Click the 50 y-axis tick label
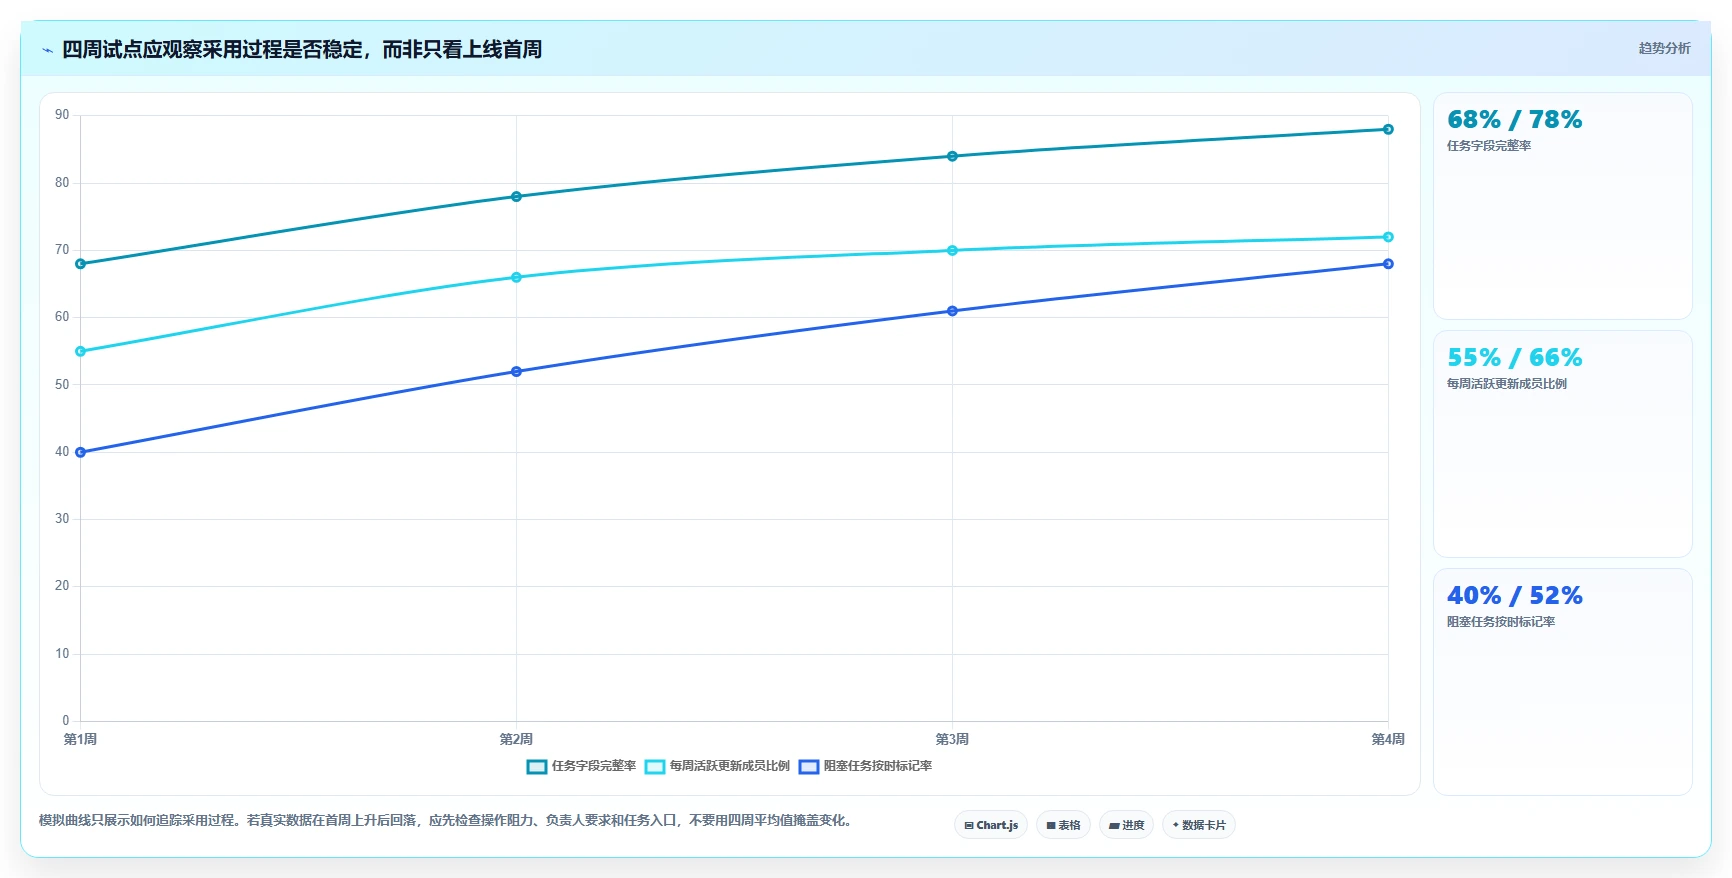The width and height of the screenshot is (1732, 878). (62, 385)
